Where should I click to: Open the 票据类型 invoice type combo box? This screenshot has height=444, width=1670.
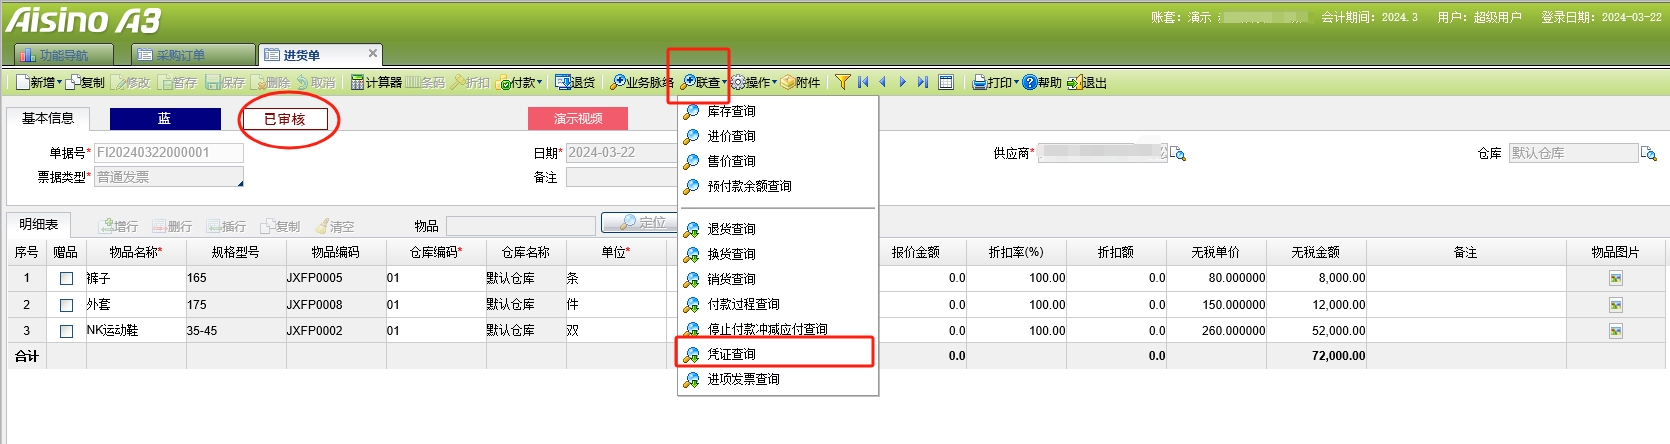[168, 177]
